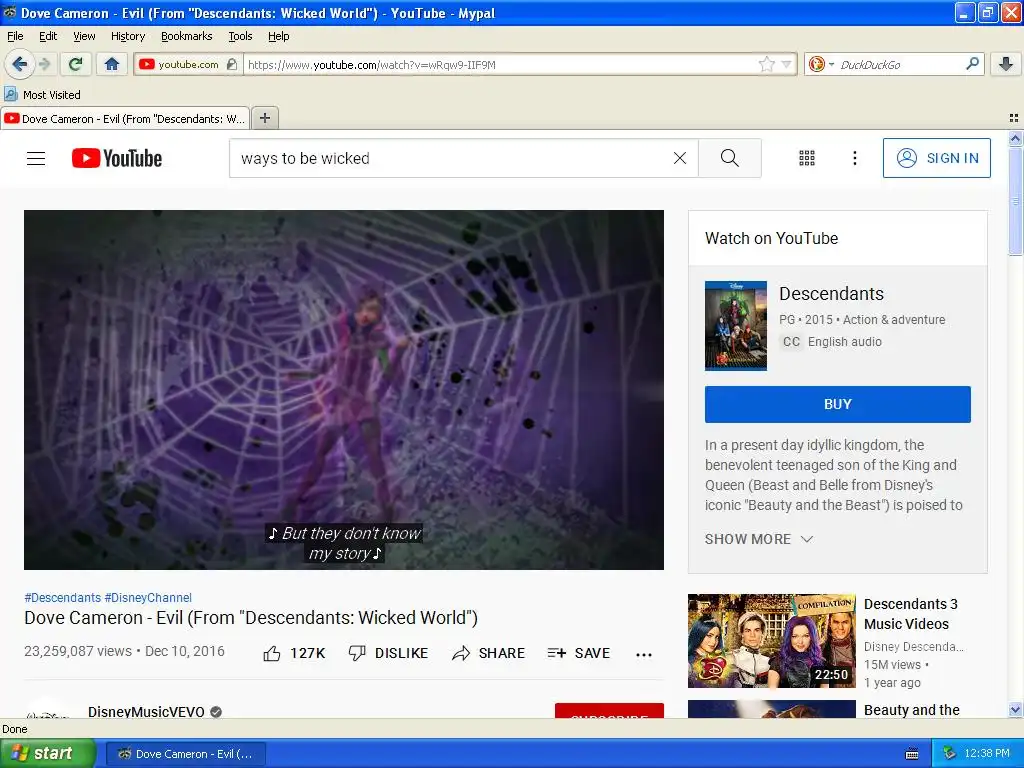Click the browser URL address bar
The image size is (1024, 768).
500,65
